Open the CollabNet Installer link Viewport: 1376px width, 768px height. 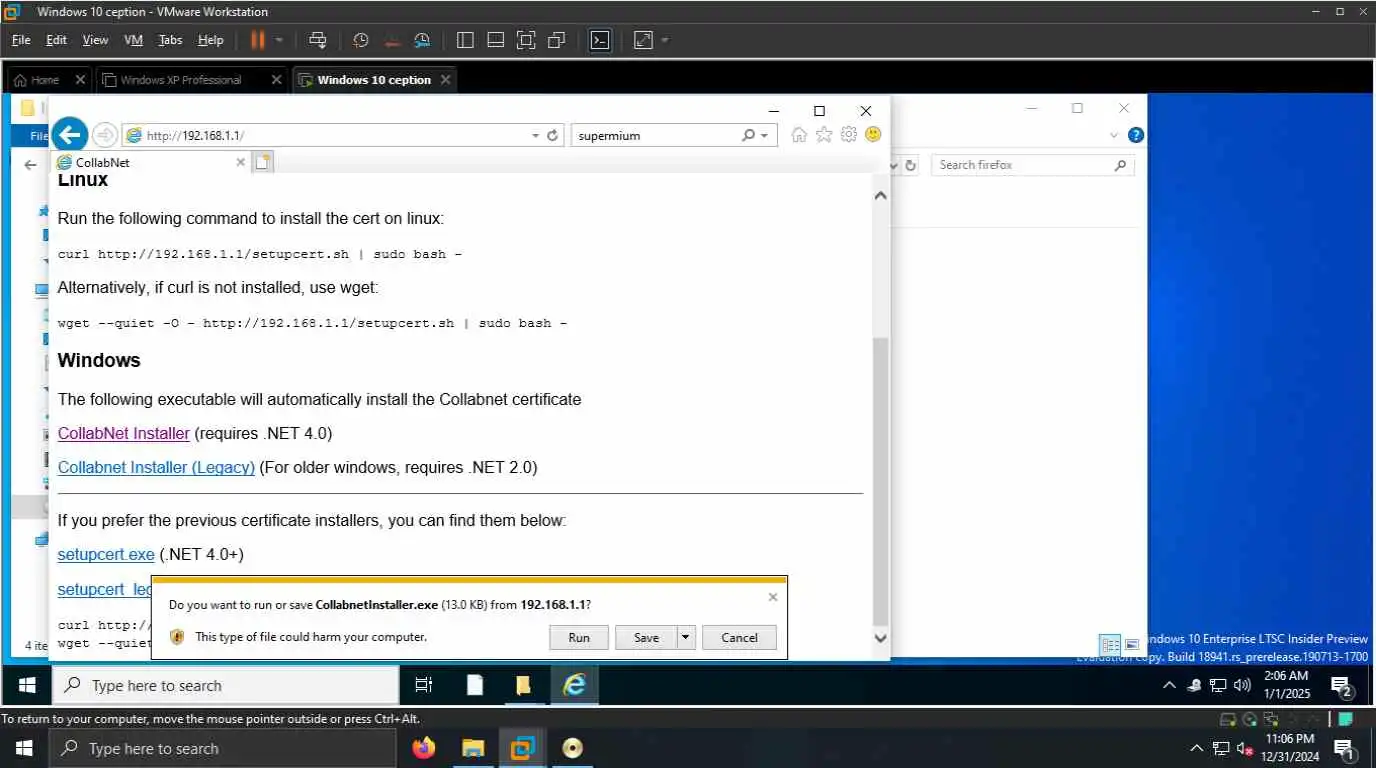click(x=124, y=433)
